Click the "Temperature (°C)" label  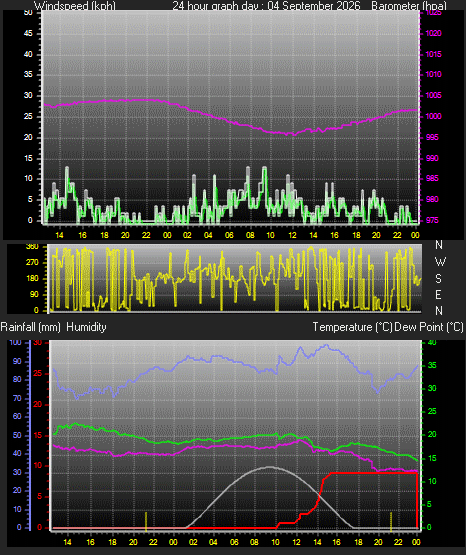[x=352, y=327]
